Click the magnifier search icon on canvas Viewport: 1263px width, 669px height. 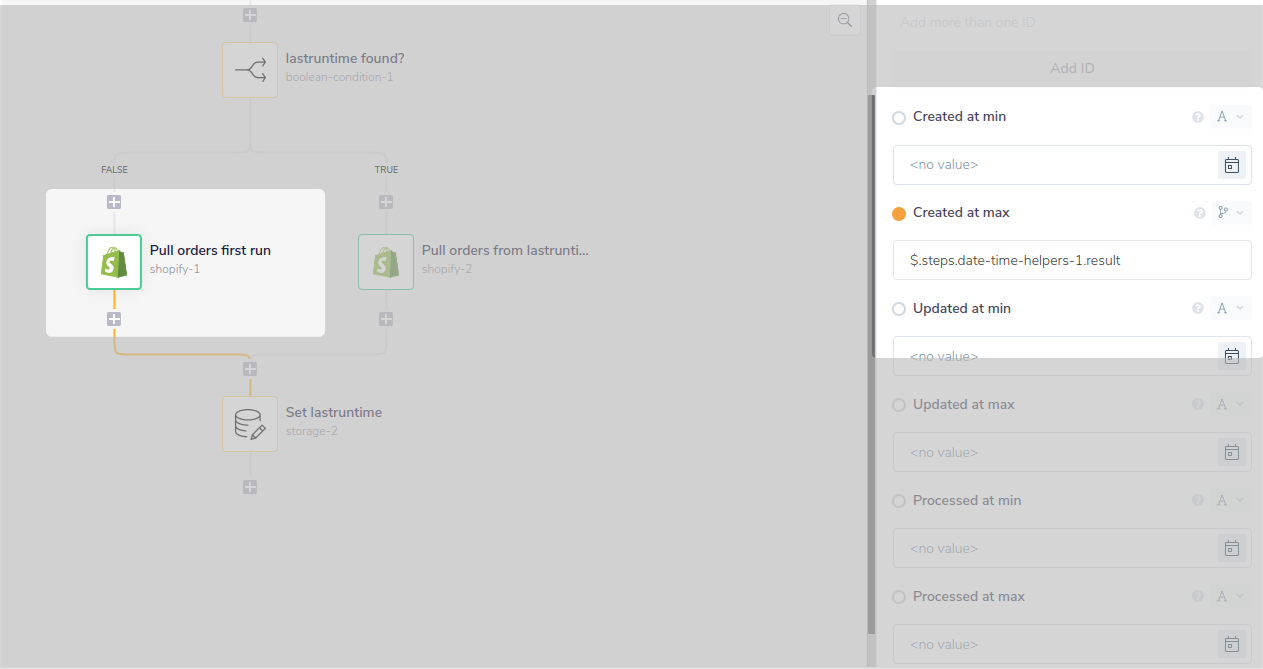pos(845,21)
